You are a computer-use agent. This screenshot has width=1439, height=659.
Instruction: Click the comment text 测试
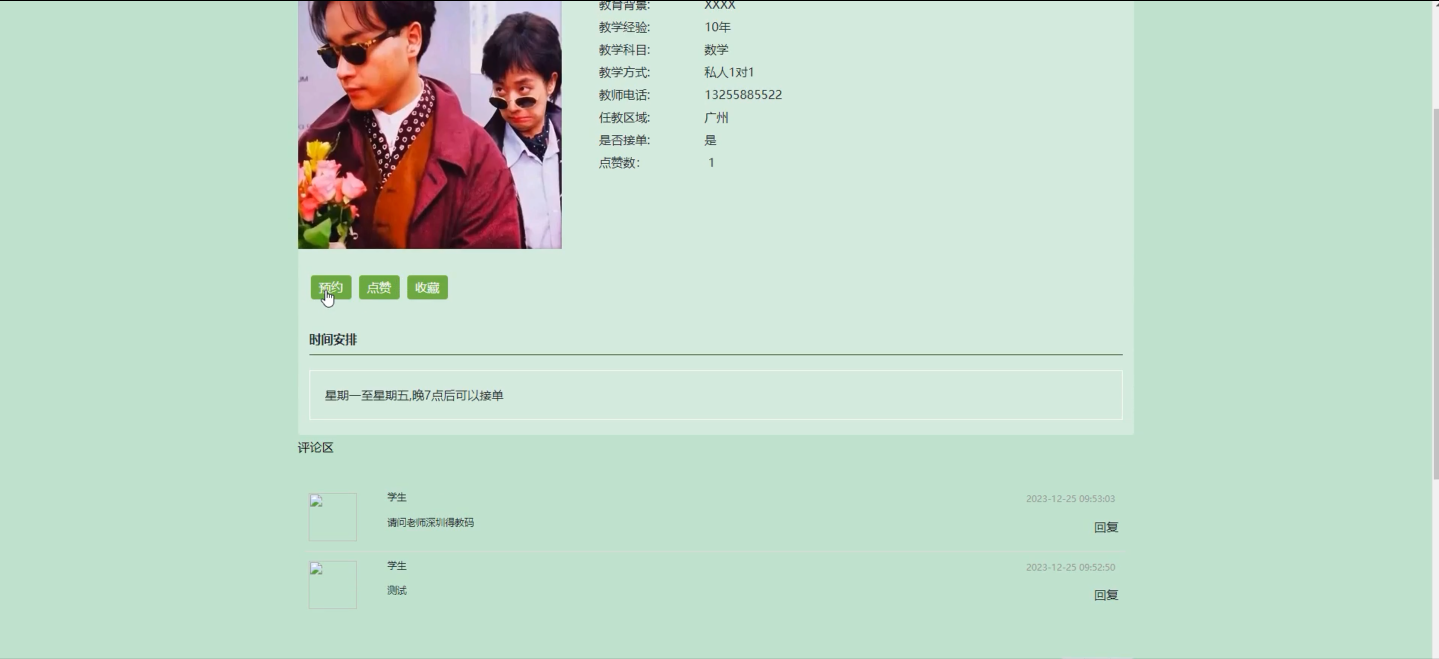[397, 591]
